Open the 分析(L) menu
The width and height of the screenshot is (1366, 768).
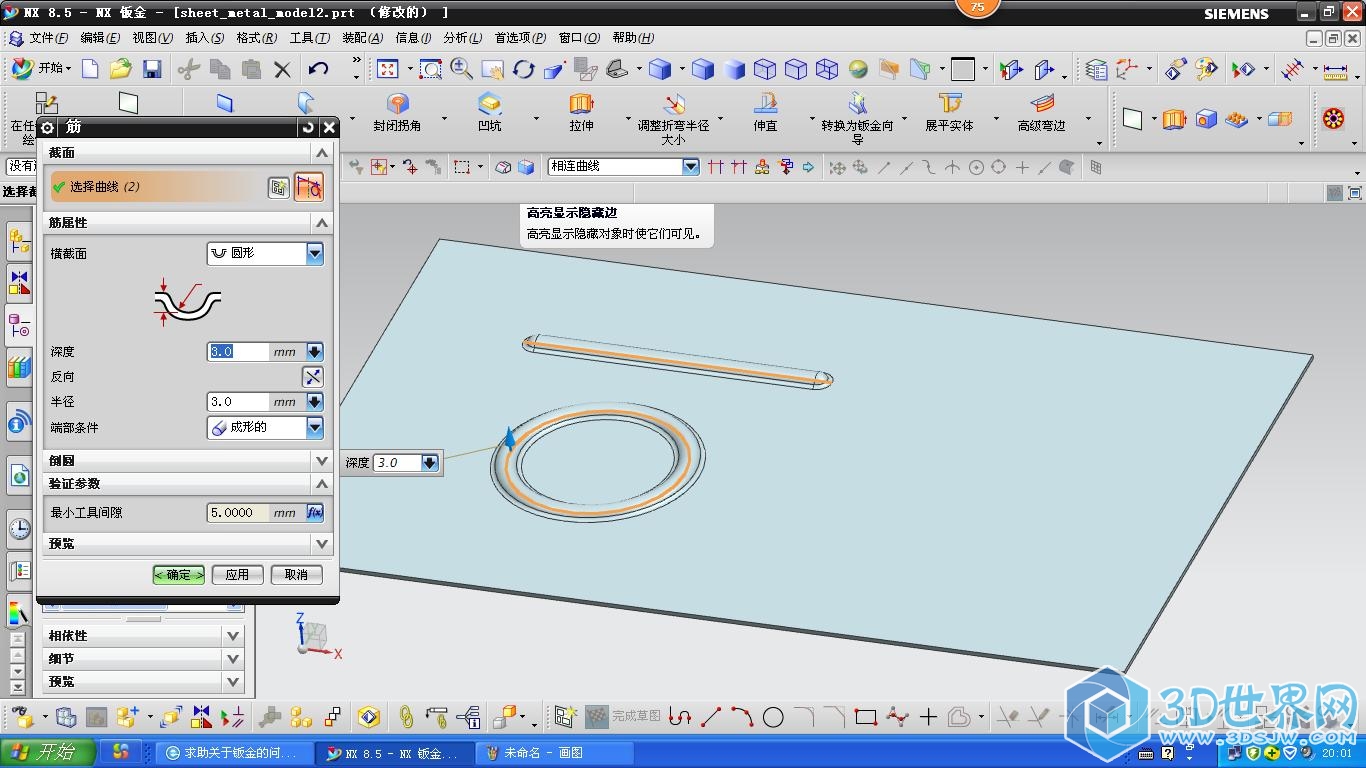coord(463,38)
